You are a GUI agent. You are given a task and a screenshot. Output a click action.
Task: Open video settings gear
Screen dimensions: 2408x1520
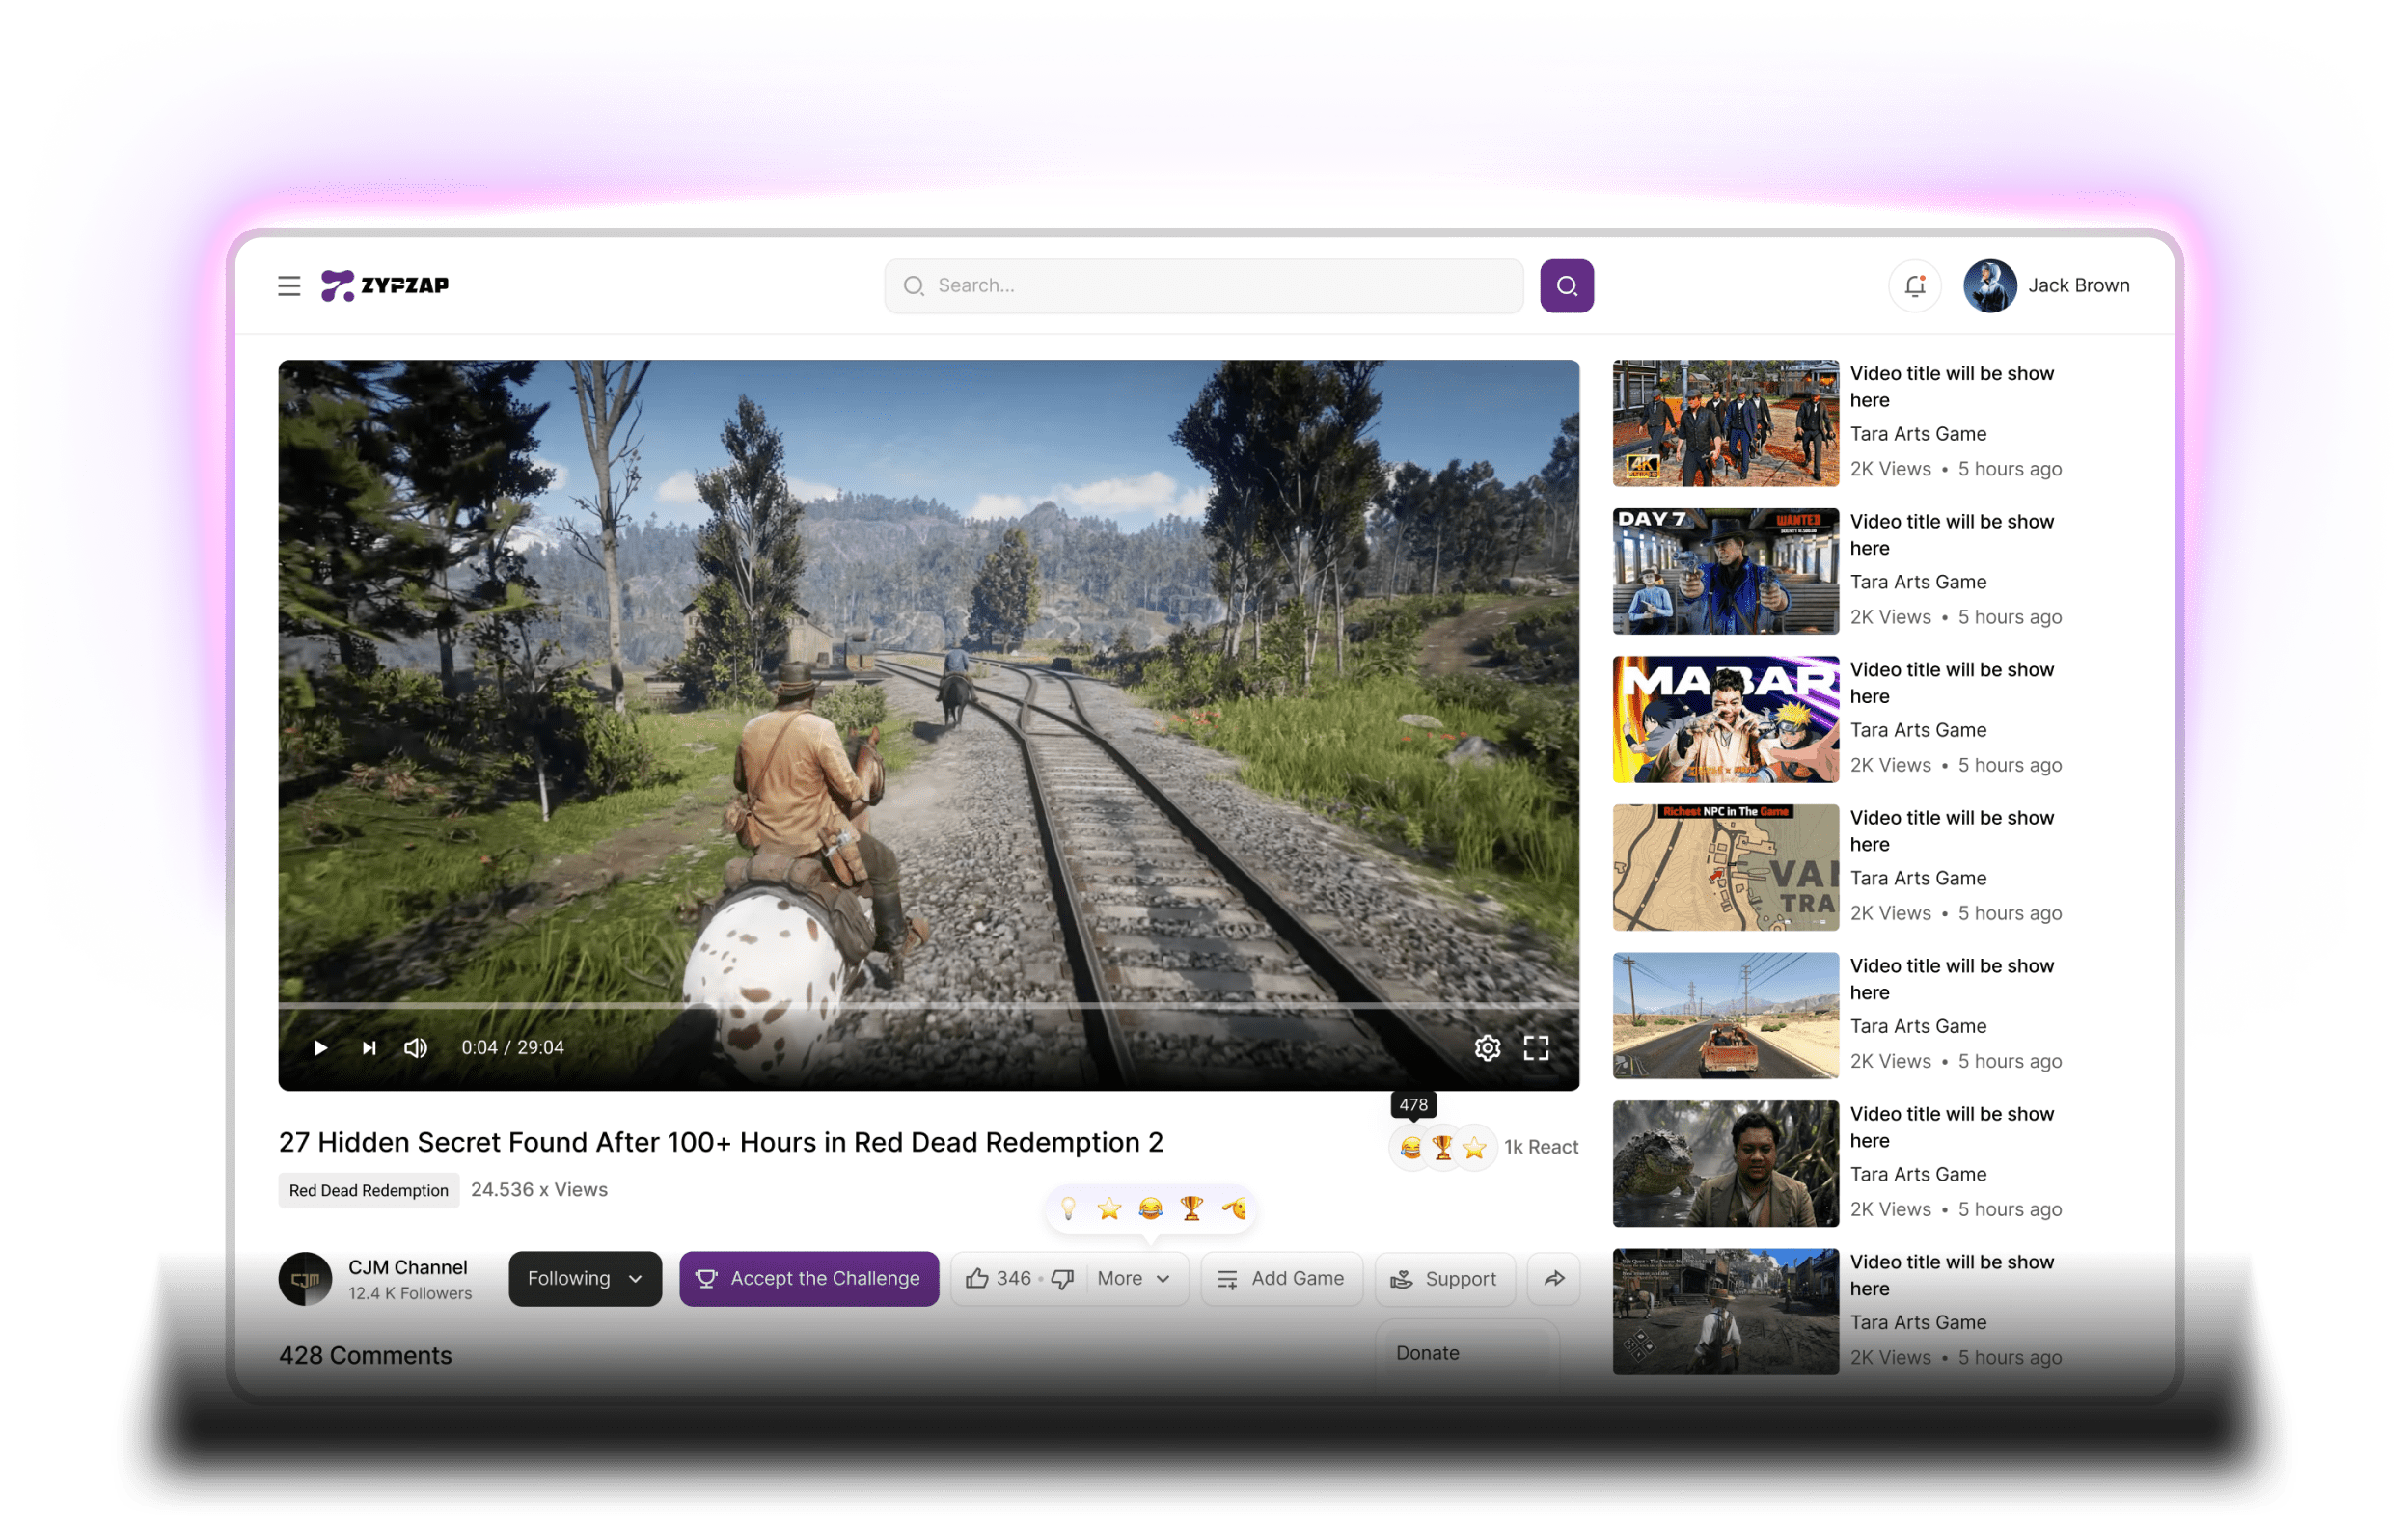pyautogui.click(x=1487, y=1048)
